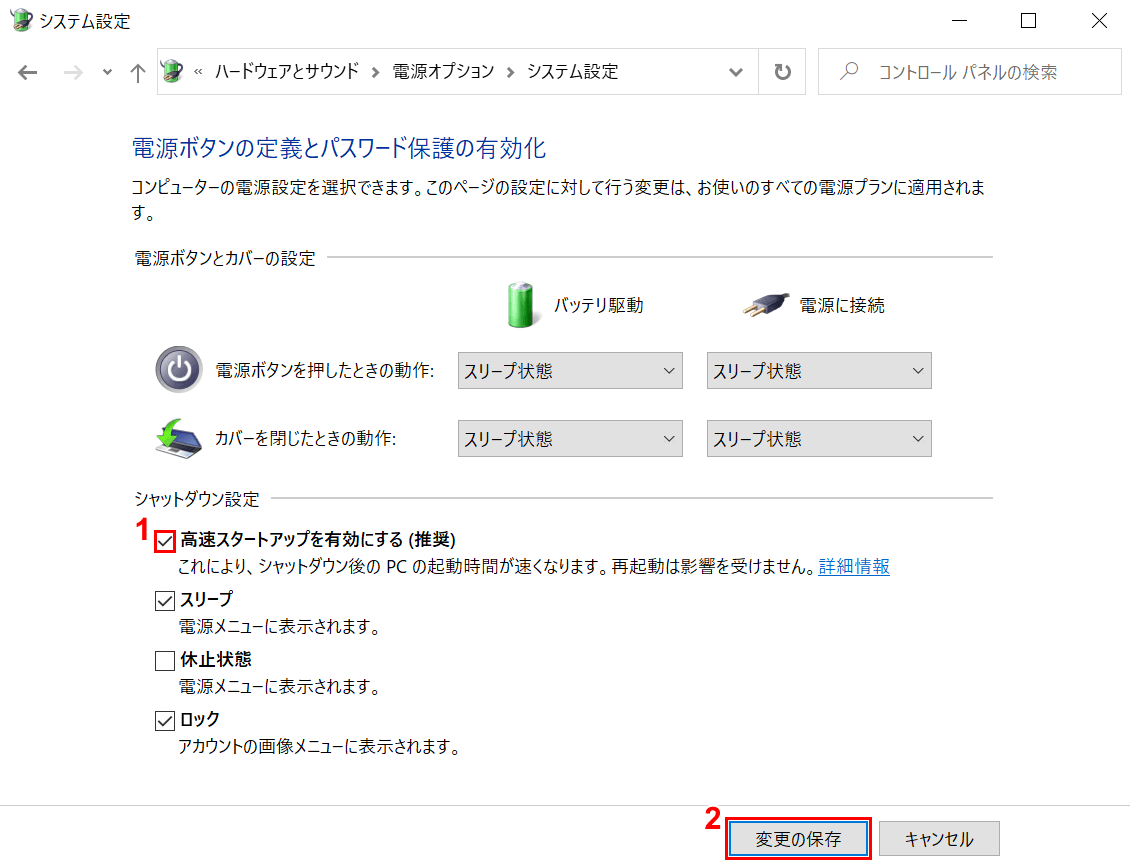Toggle the ロック checkbox
Image resolution: width=1130 pixels, height=867 pixels.
tap(165, 720)
